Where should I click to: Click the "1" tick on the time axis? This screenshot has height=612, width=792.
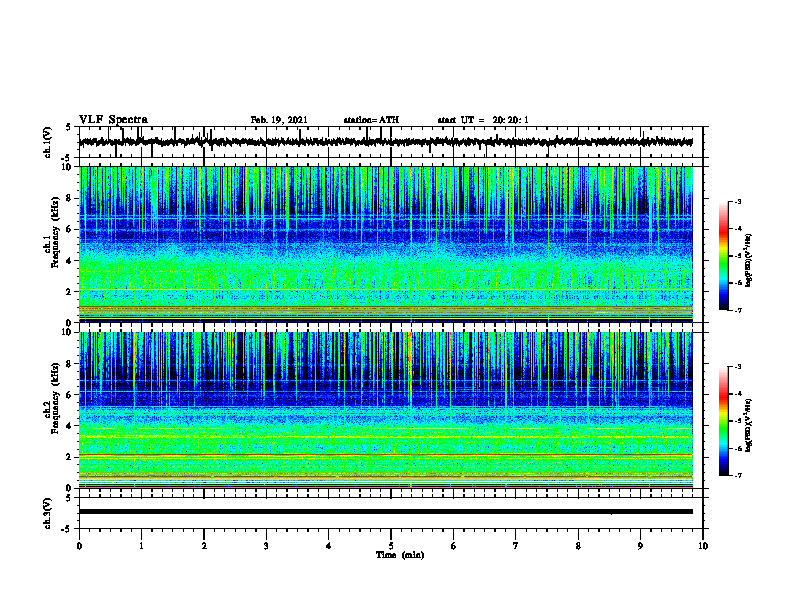[x=141, y=546]
